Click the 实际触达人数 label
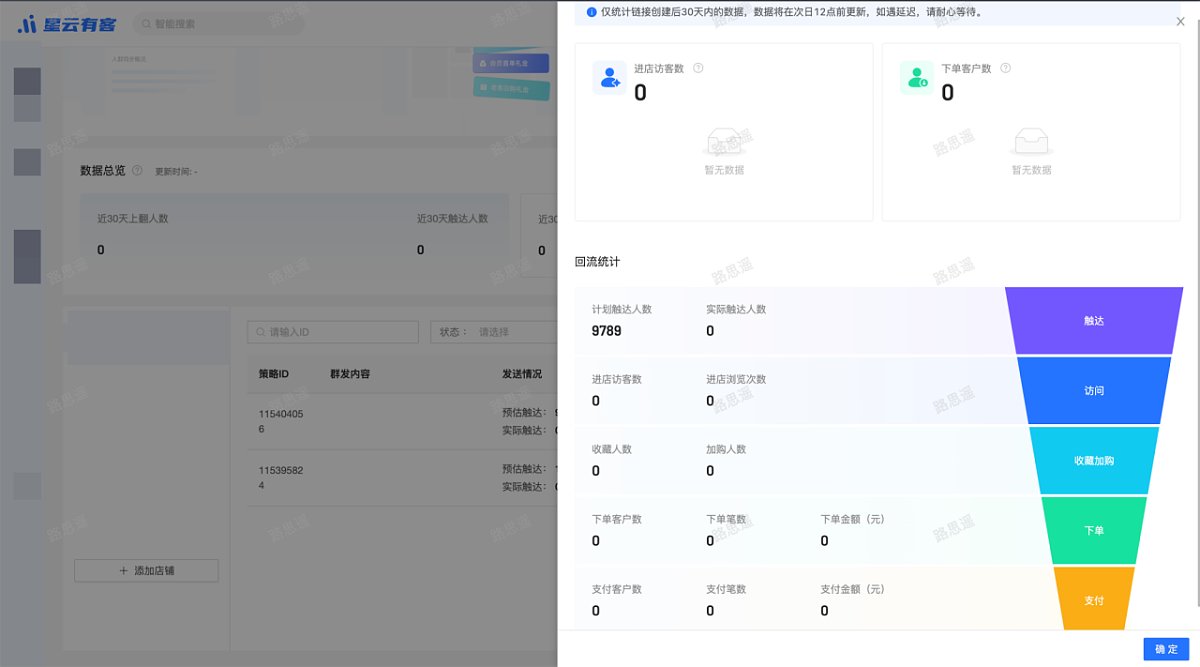The height and width of the screenshot is (667, 1200). coord(736,310)
